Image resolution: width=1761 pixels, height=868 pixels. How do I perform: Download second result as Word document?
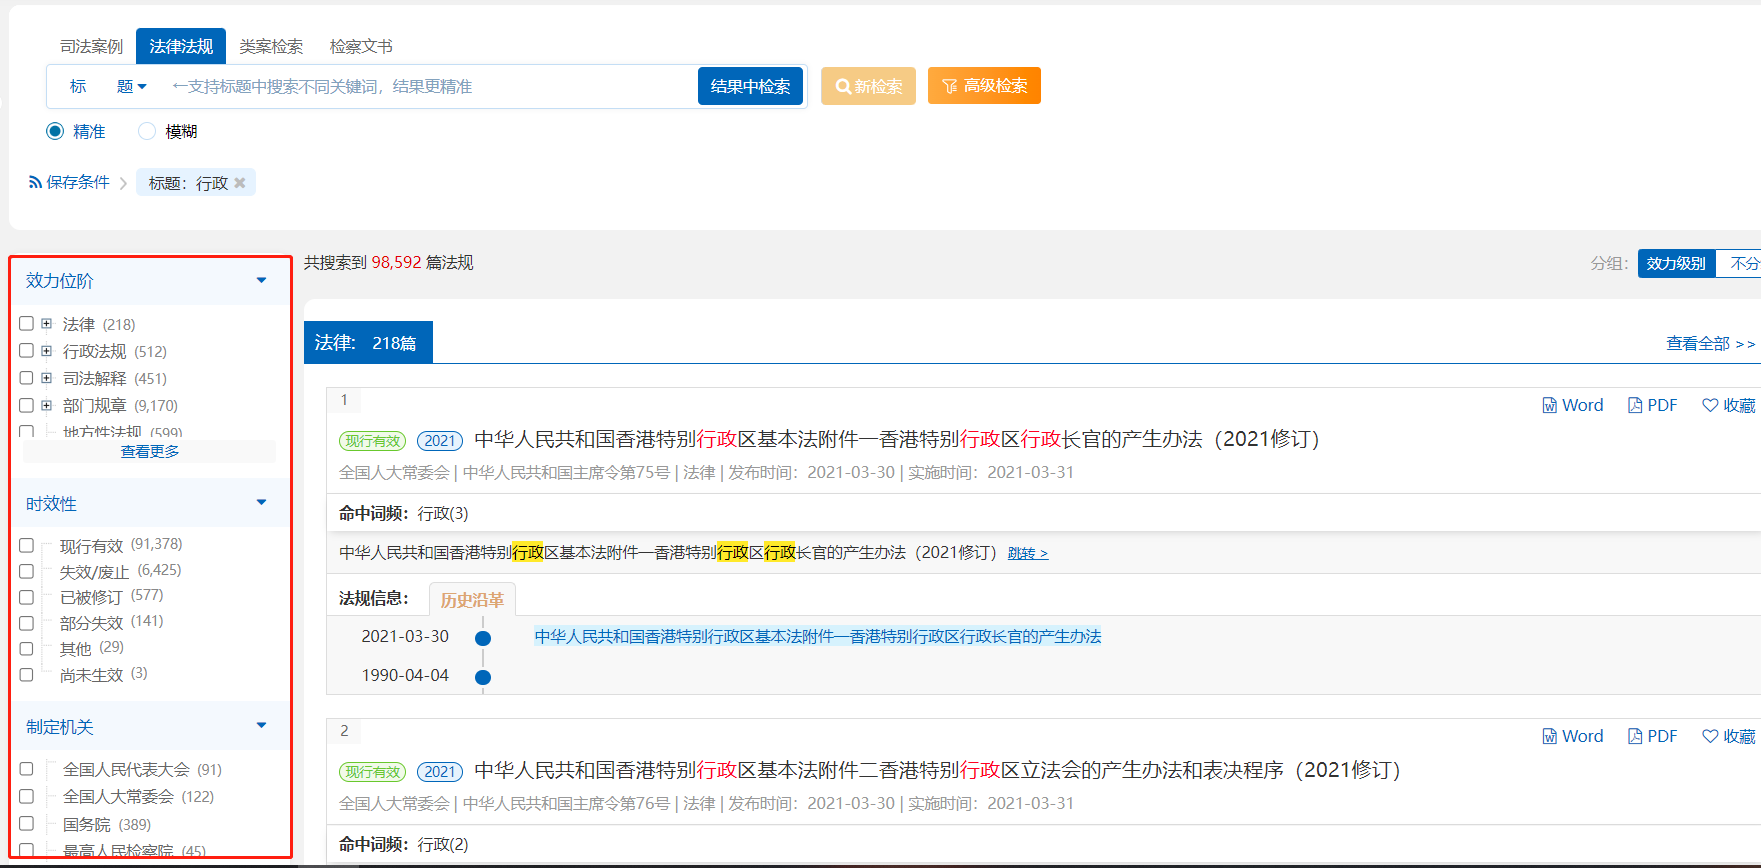coord(1572,736)
